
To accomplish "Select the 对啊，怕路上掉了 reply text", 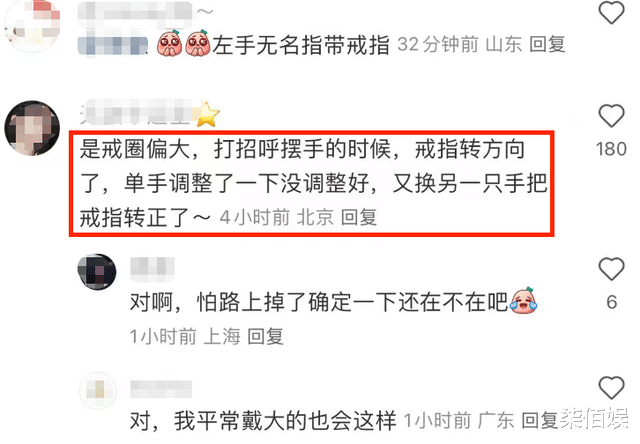I will (x=320, y=302).
